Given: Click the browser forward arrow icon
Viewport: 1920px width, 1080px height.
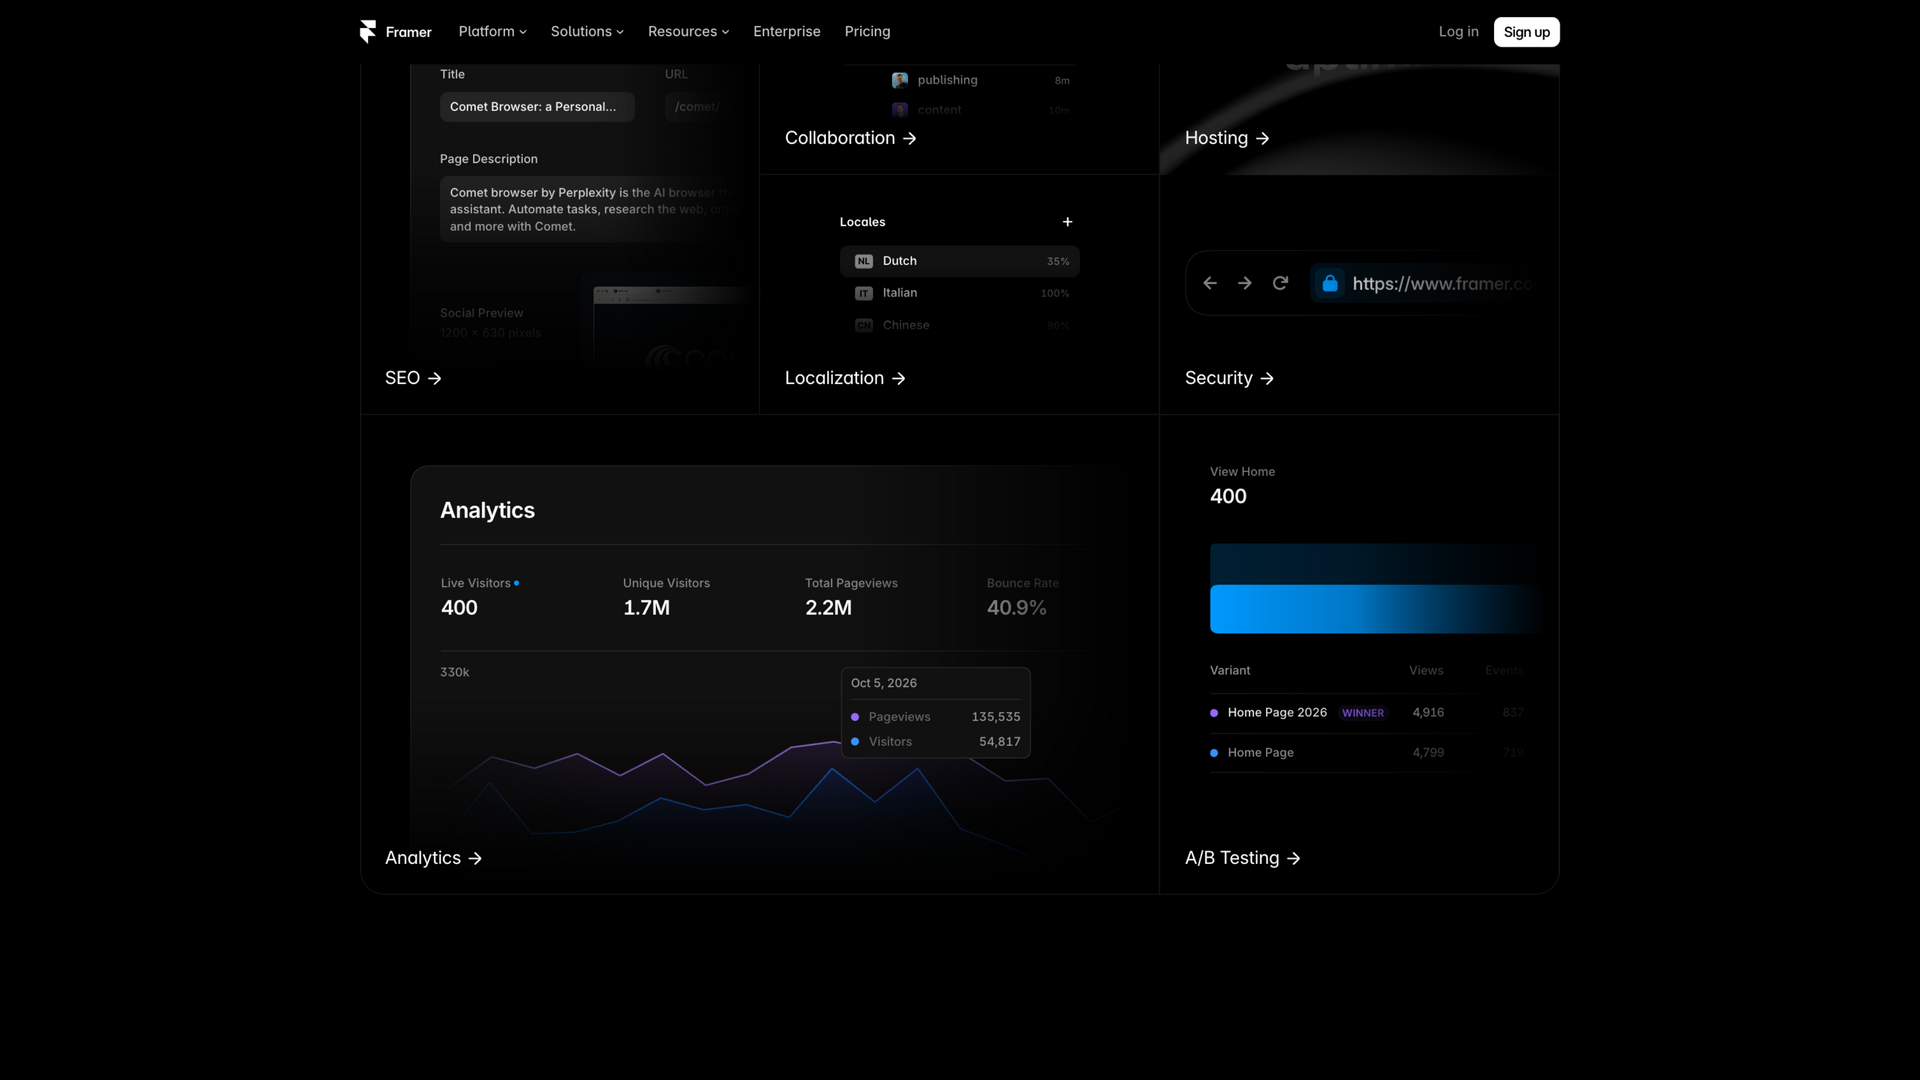Looking at the screenshot, I should pos(1245,283).
